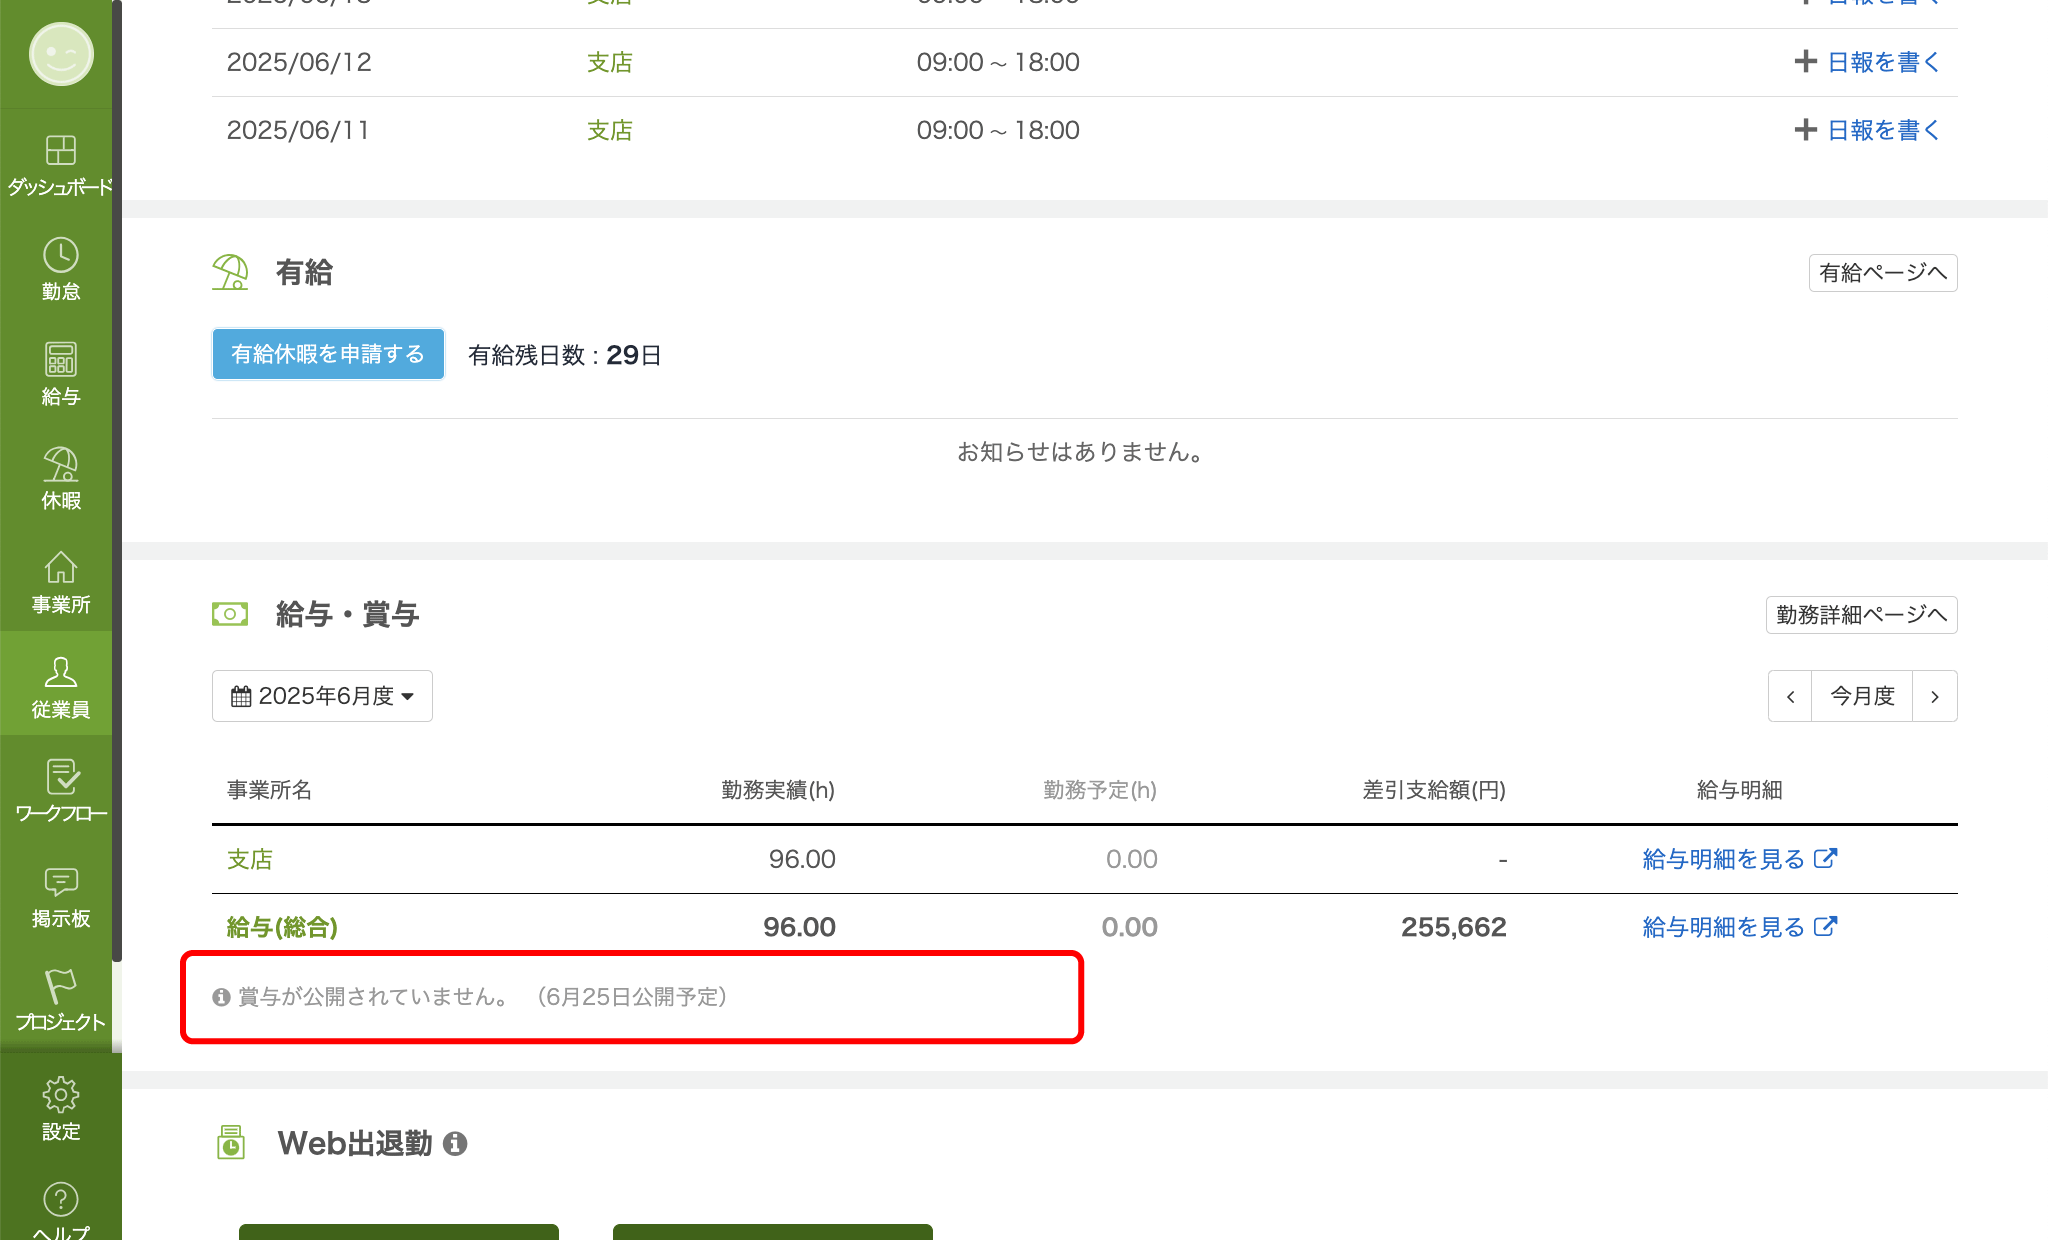Click the smiley profile avatar
Viewport: 2048px width, 1240px height.
[60, 54]
